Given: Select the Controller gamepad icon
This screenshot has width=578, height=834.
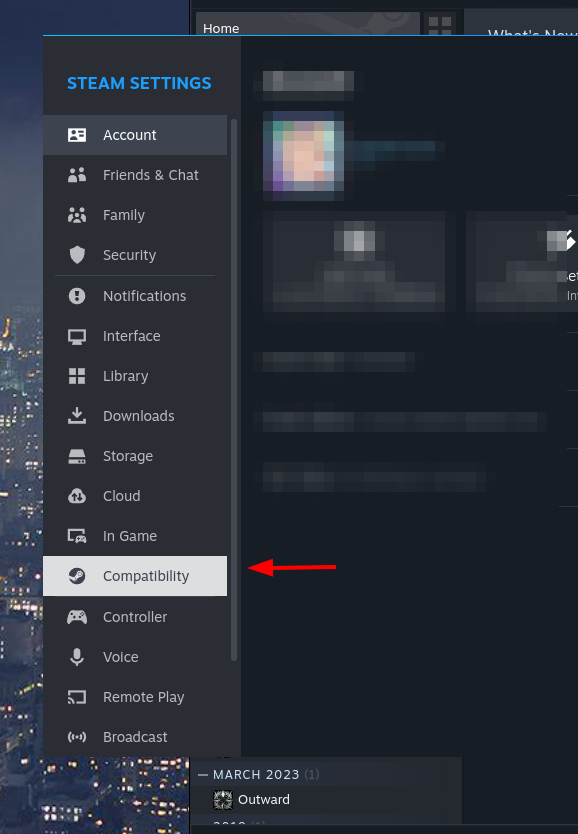Looking at the screenshot, I should tap(77, 617).
